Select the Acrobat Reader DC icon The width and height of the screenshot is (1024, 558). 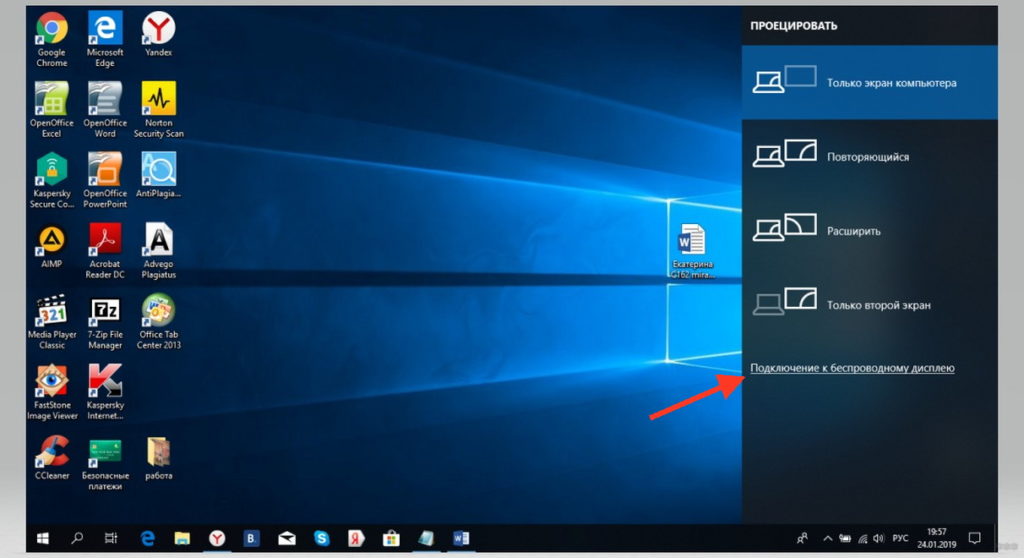click(x=105, y=240)
